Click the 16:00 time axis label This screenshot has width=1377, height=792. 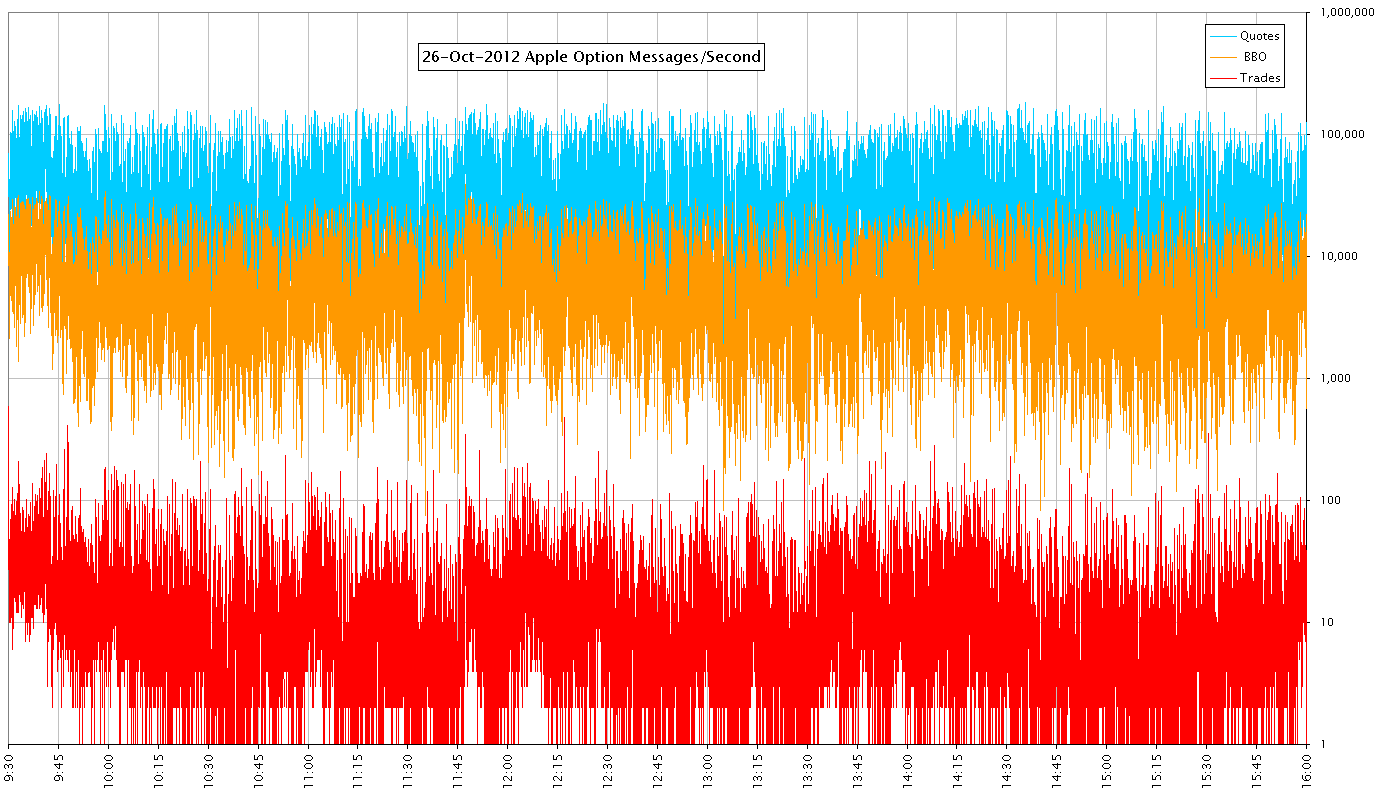click(x=1308, y=769)
